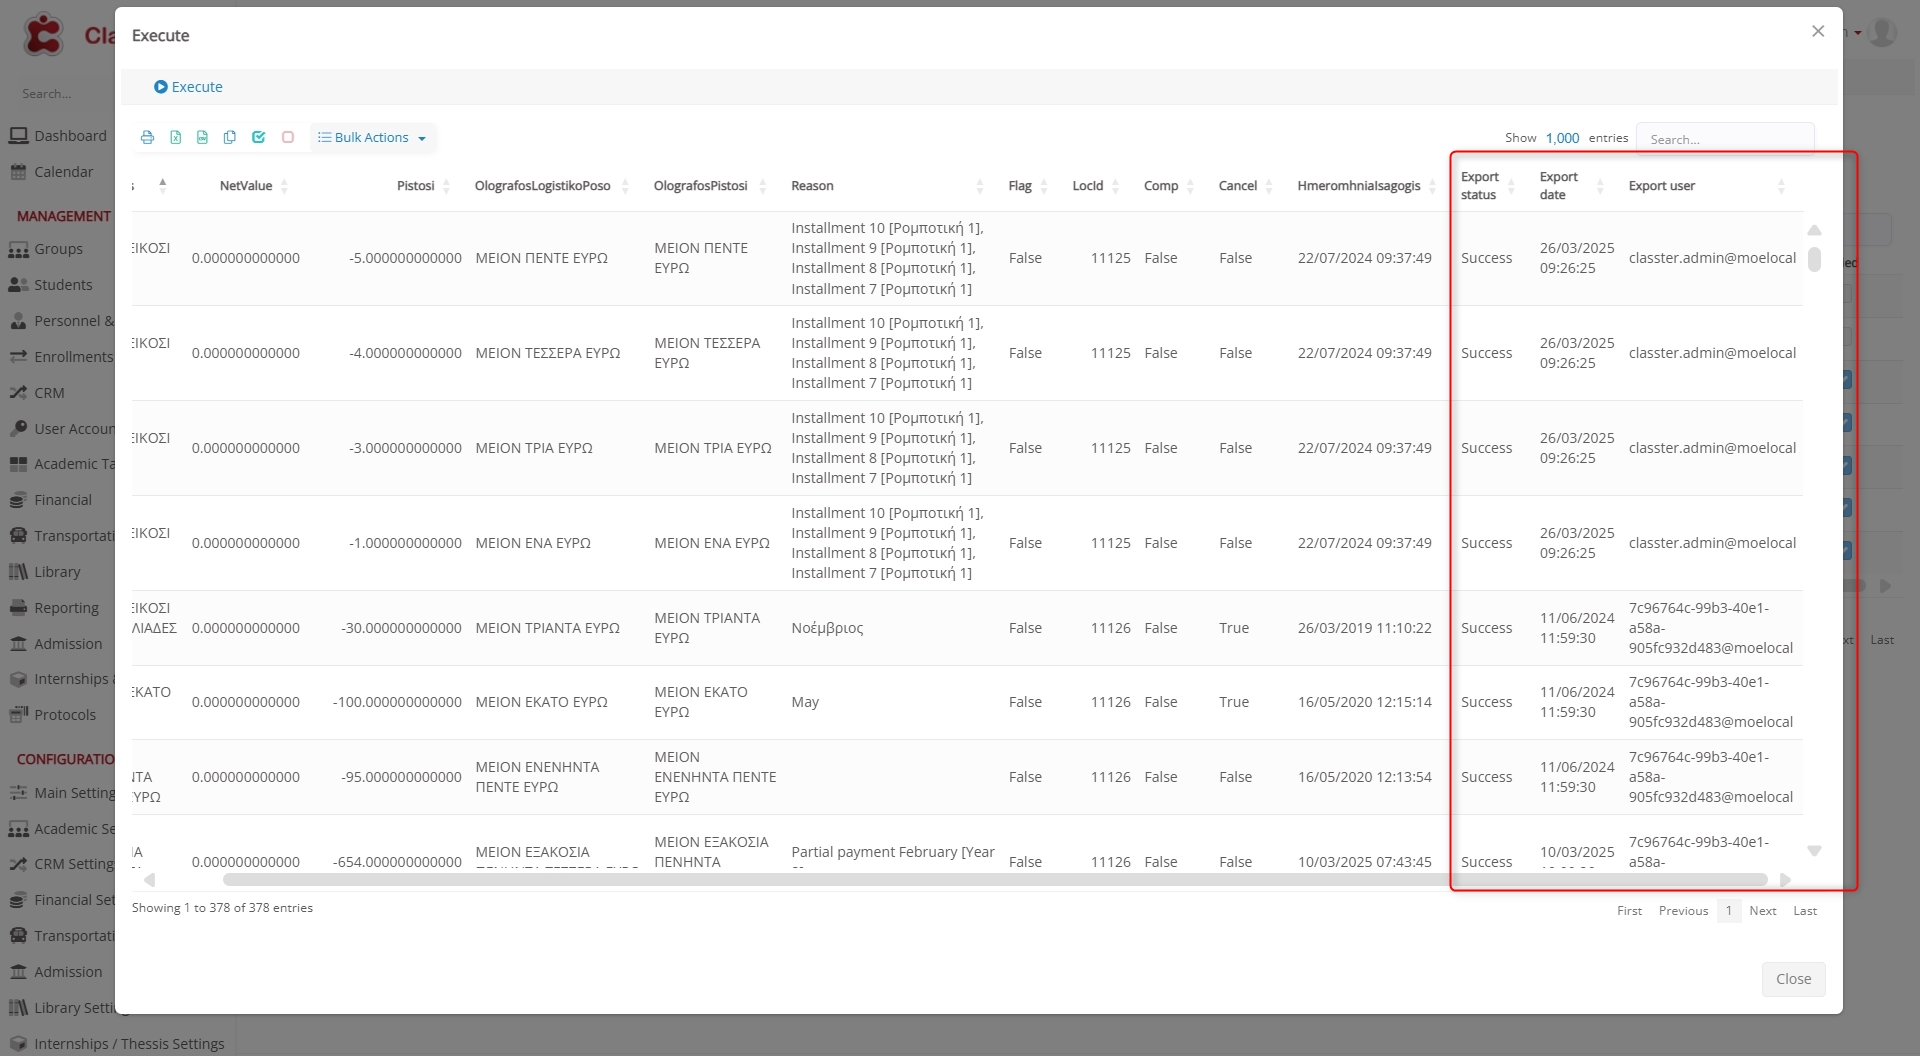Select the 'May' reason cell
Screen dimensions: 1920x1056
pos(805,702)
